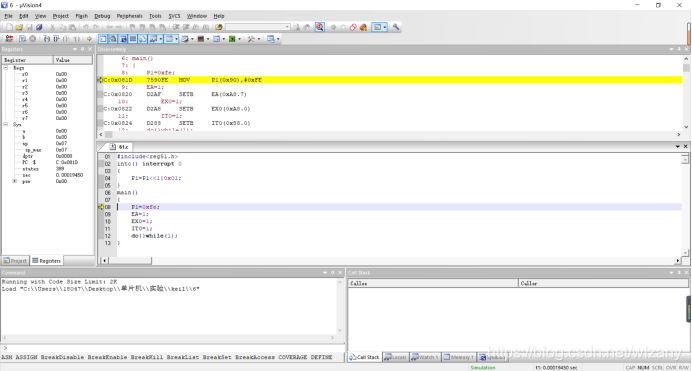This screenshot has width=692, height=371.
Task: Toggle Start/Stop Debug Session
Action: point(320,27)
